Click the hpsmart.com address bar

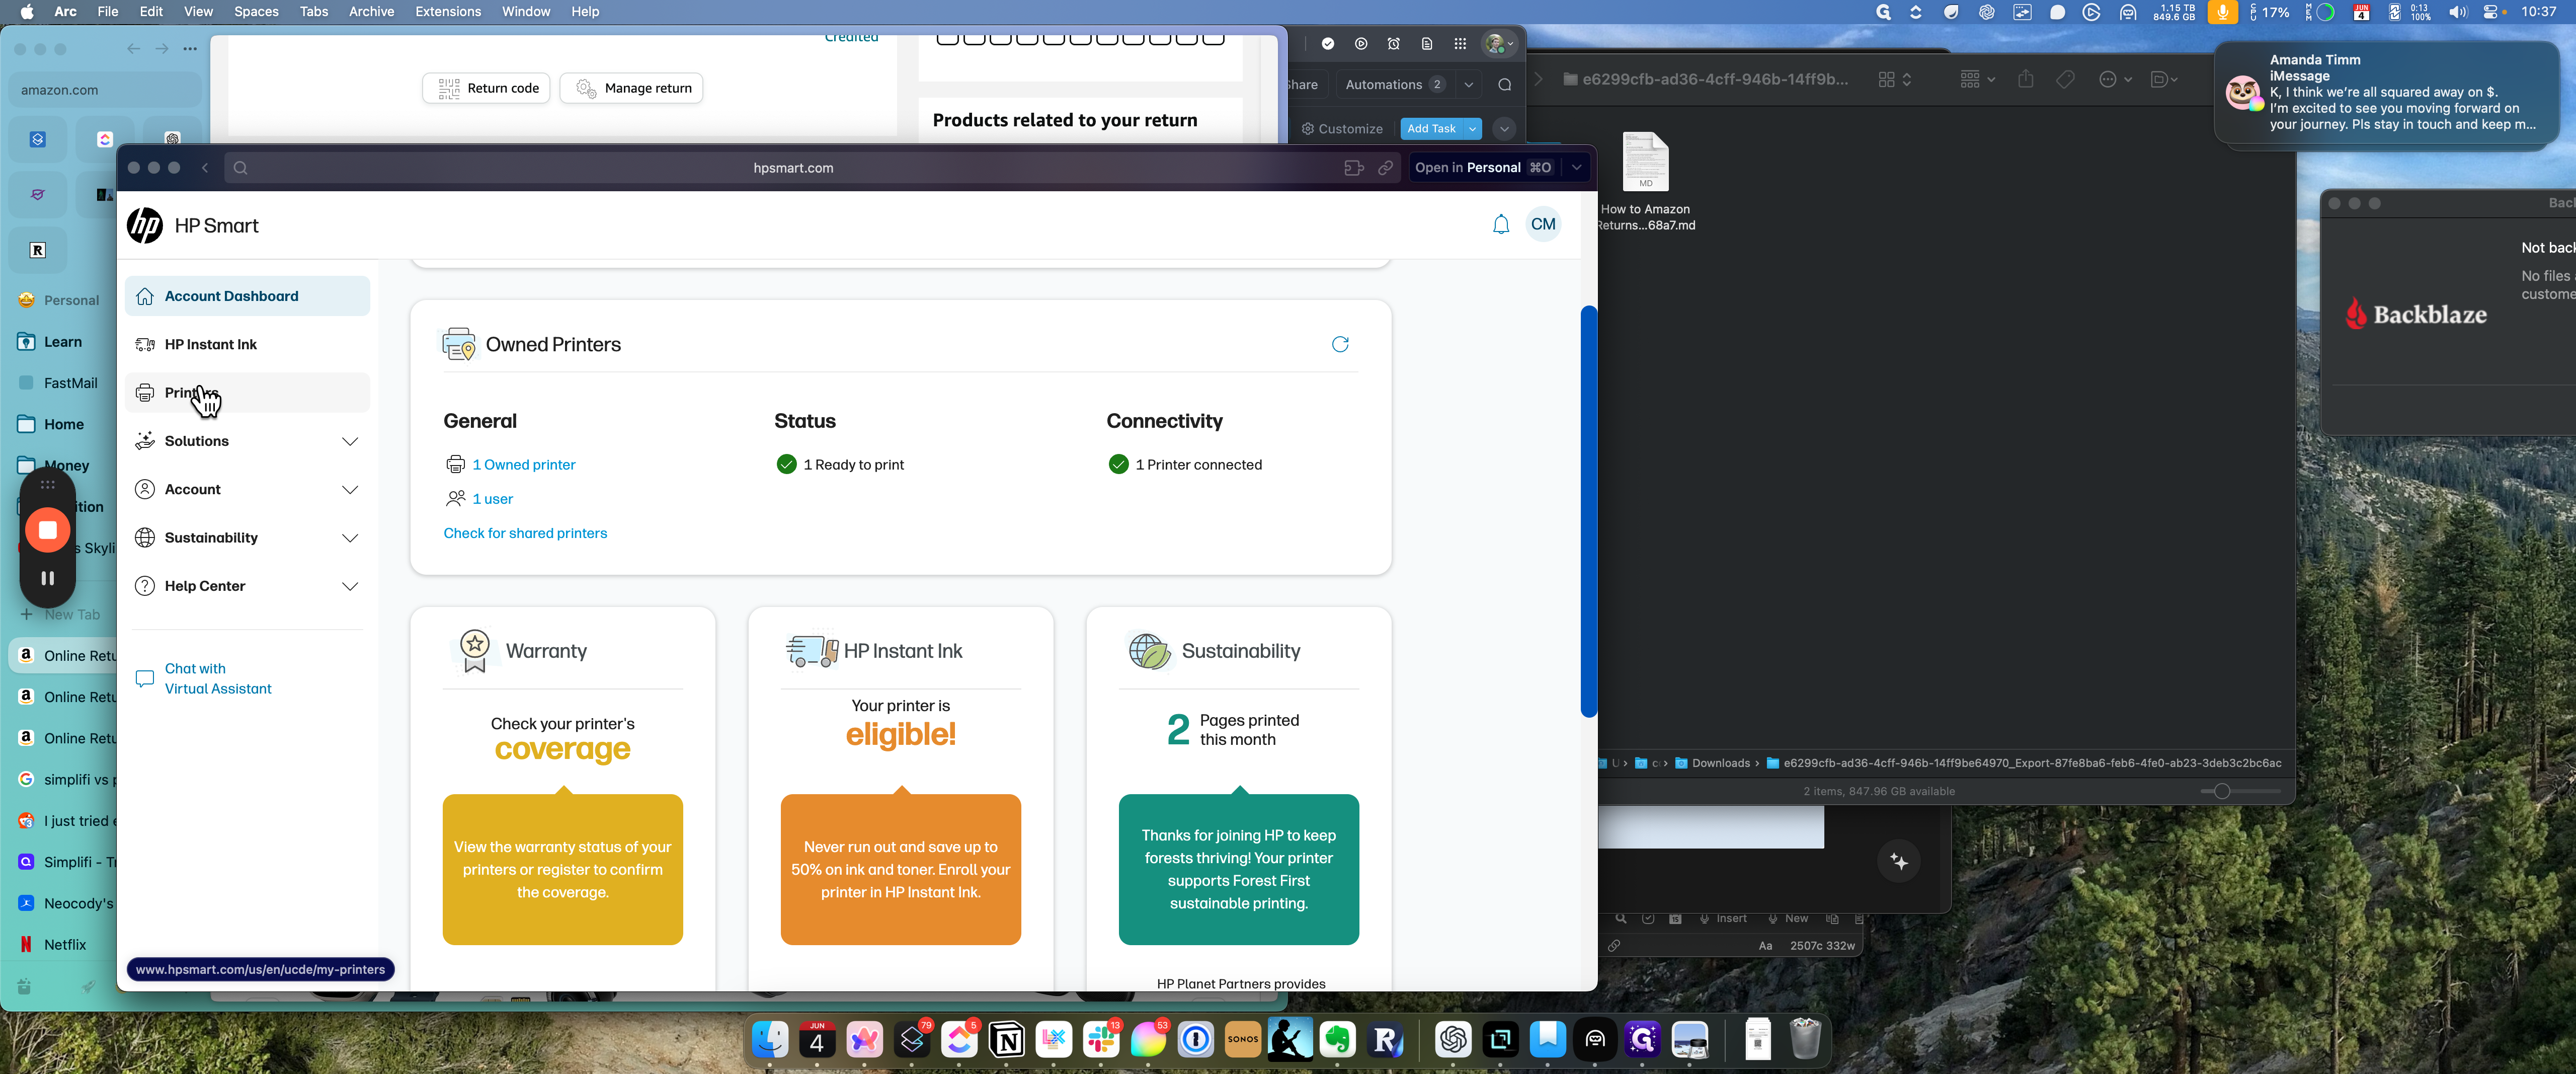click(x=793, y=168)
